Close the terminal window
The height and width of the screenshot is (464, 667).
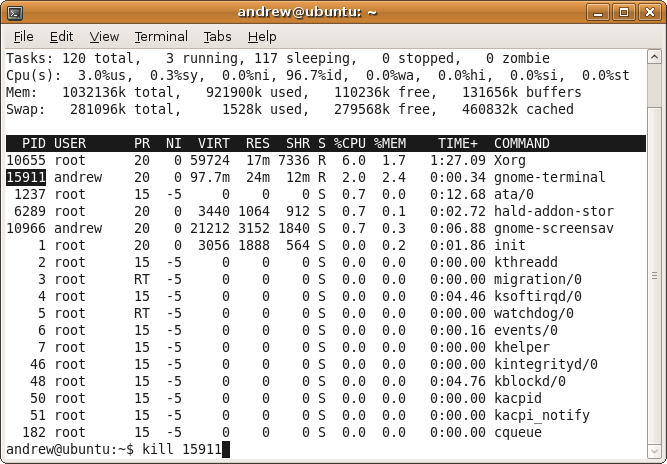(x=650, y=12)
